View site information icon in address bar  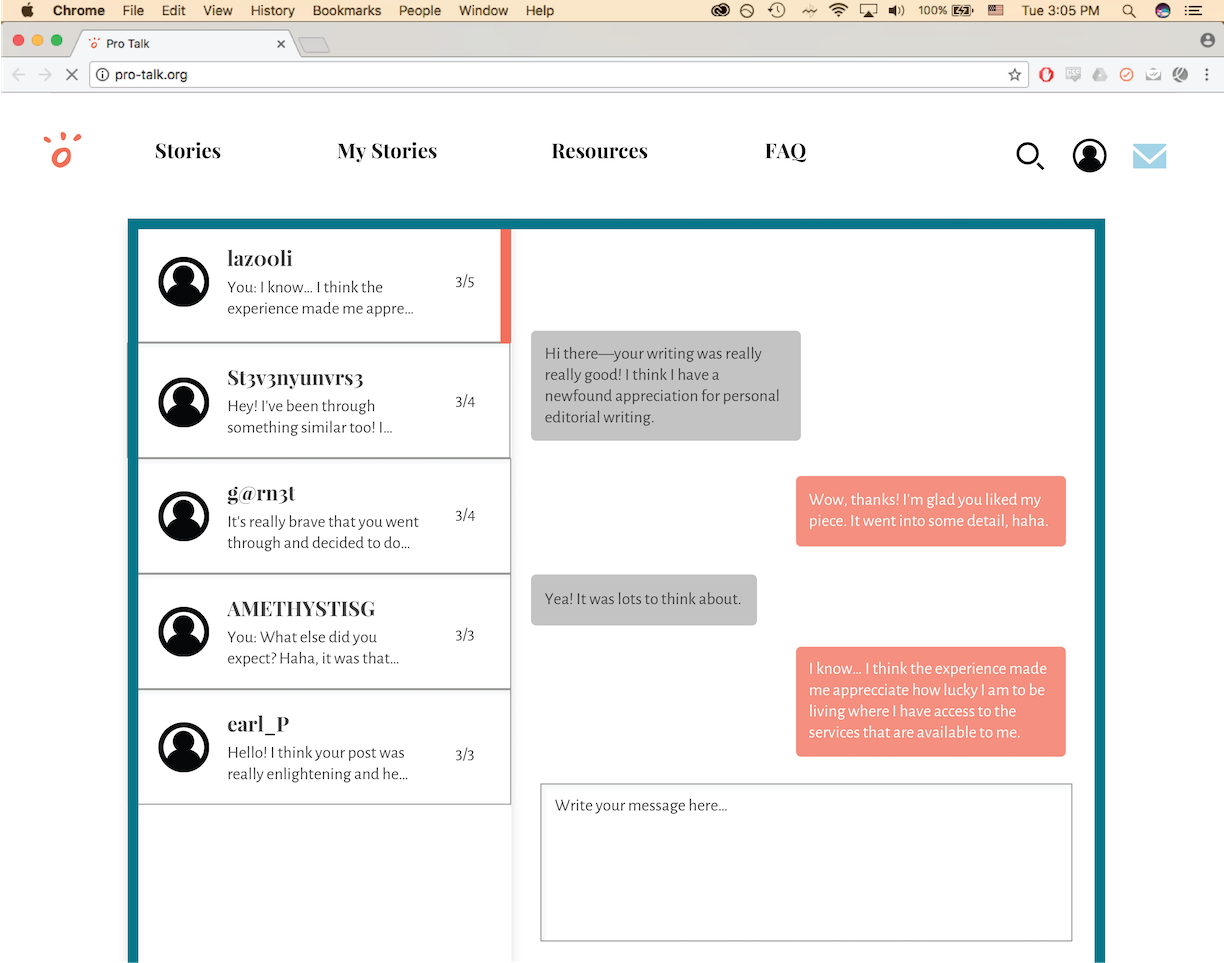[102, 75]
